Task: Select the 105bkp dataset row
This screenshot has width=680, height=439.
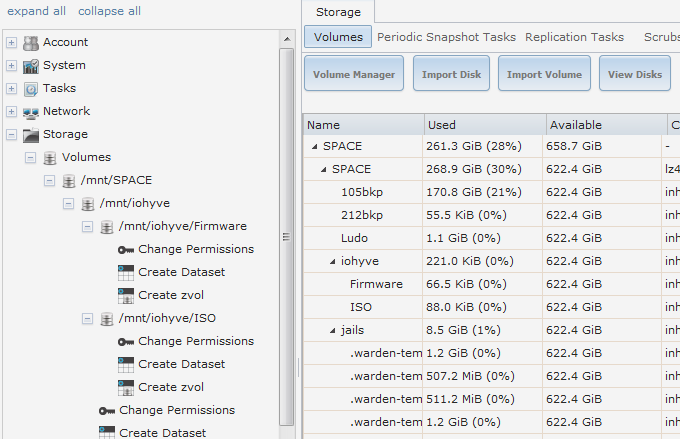Action: click(x=362, y=192)
